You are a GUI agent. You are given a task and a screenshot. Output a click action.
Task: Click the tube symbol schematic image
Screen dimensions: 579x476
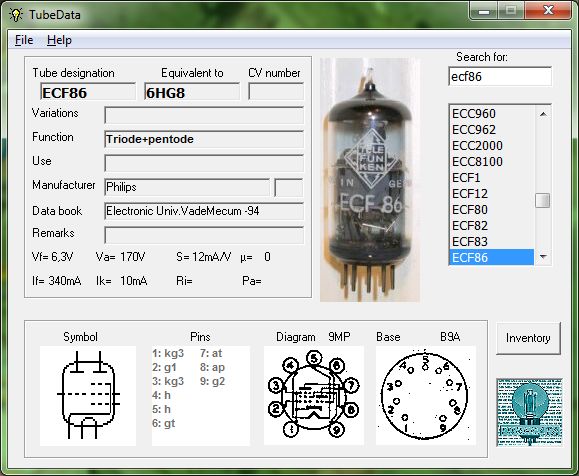click(88, 395)
